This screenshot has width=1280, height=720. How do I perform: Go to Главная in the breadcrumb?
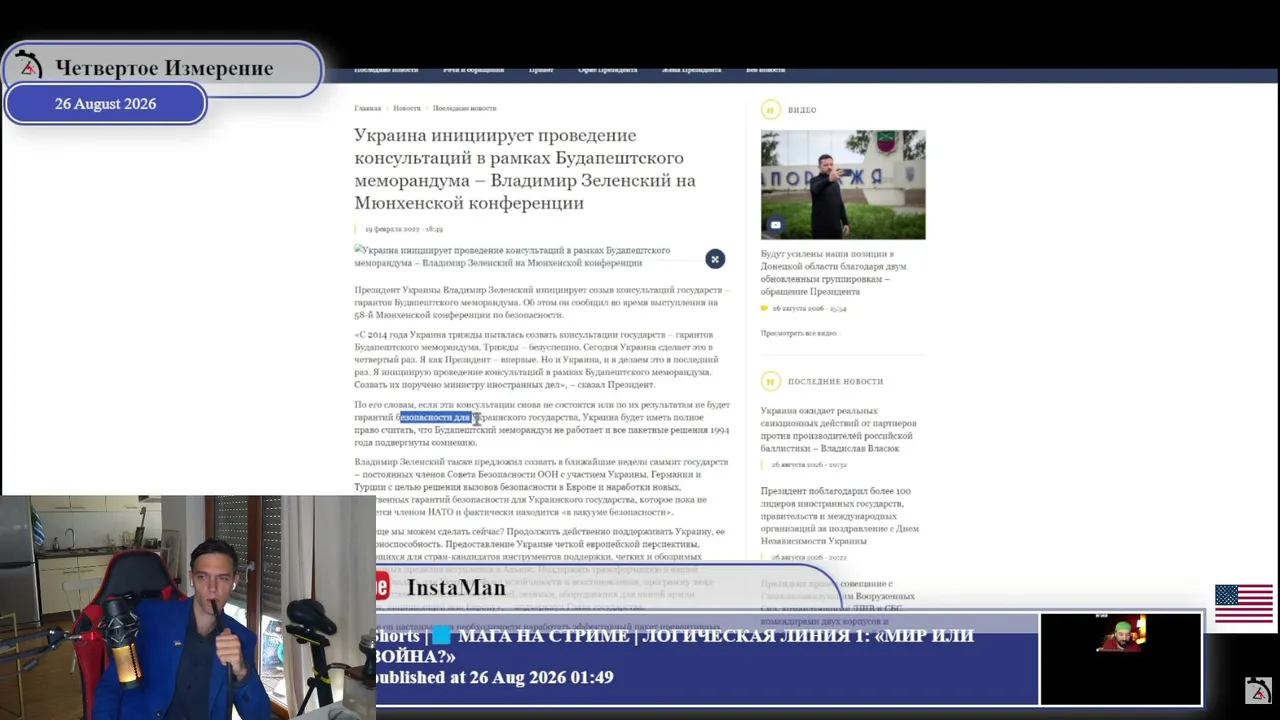coord(367,108)
